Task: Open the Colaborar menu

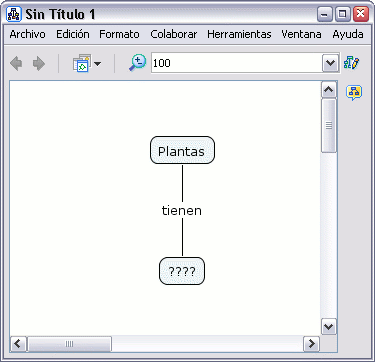Action: 174,34
